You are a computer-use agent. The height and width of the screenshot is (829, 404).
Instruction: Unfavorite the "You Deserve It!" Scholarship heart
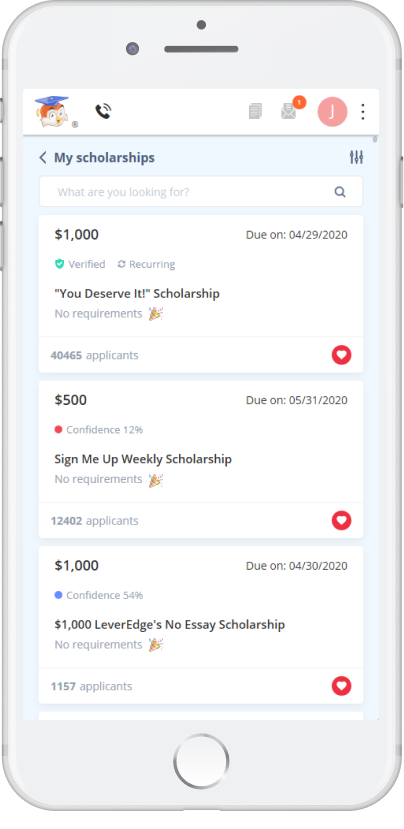[342, 355]
